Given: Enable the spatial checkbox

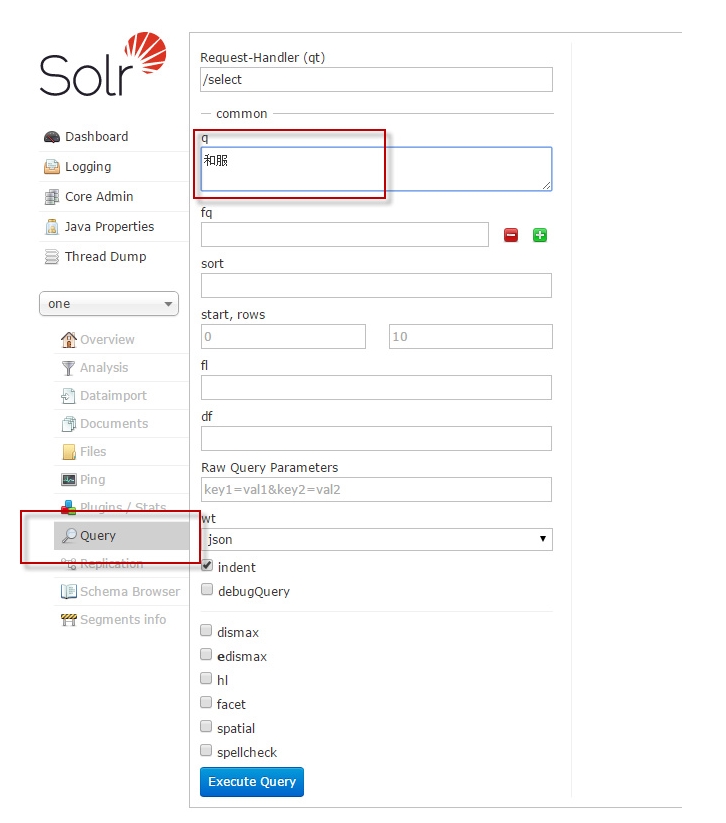Looking at the screenshot, I should [206, 726].
